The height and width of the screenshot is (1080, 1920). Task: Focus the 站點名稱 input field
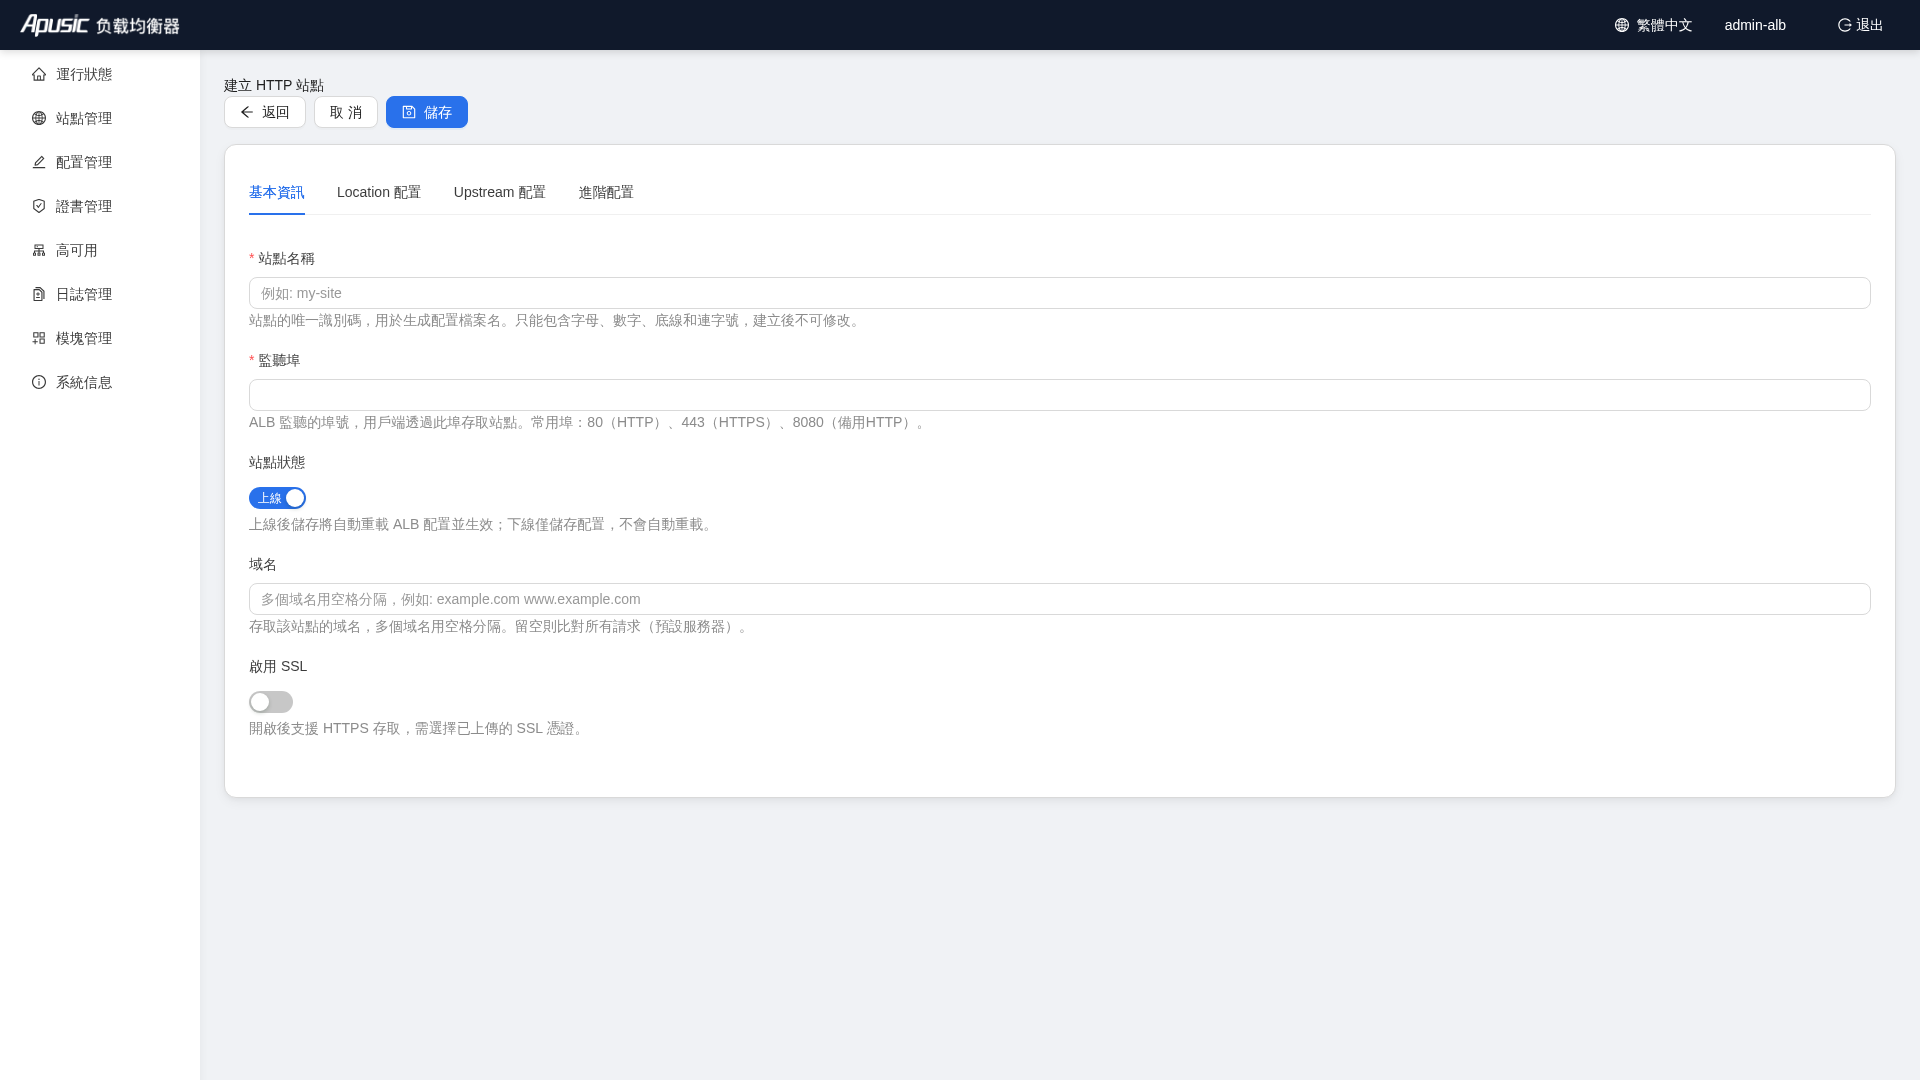(x=1060, y=293)
